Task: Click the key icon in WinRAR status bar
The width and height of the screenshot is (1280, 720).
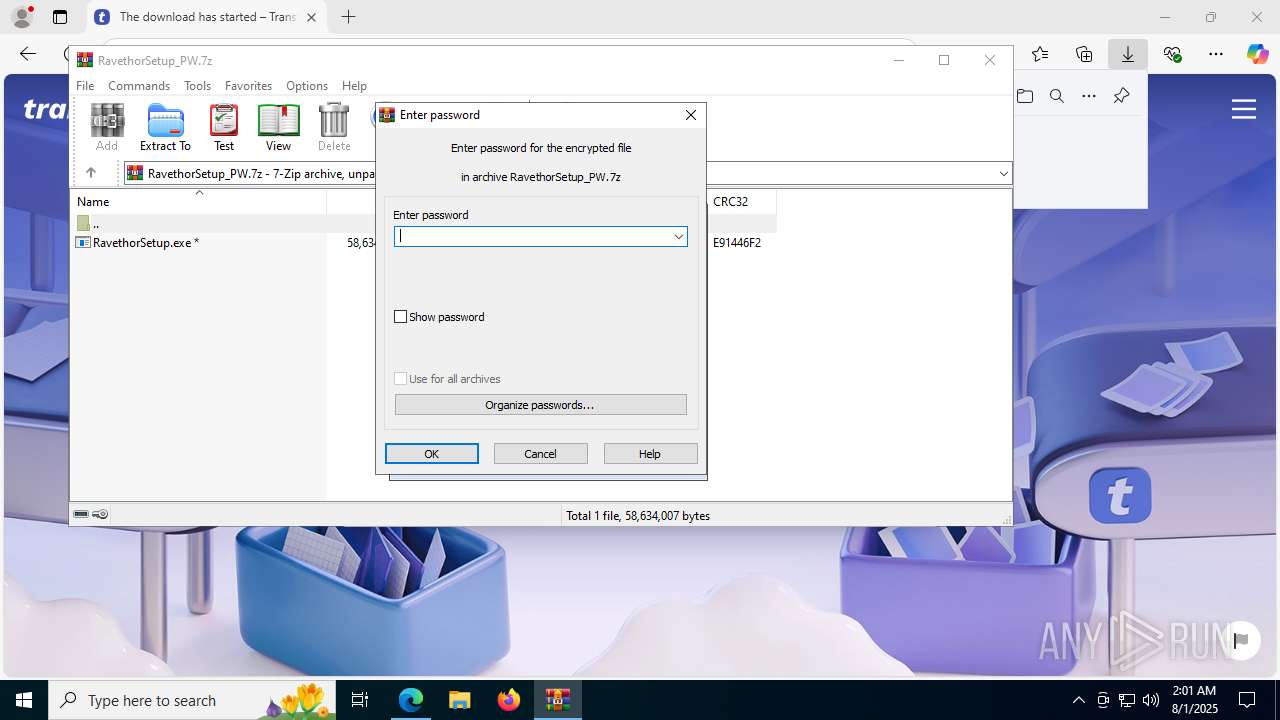Action: (100, 514)
